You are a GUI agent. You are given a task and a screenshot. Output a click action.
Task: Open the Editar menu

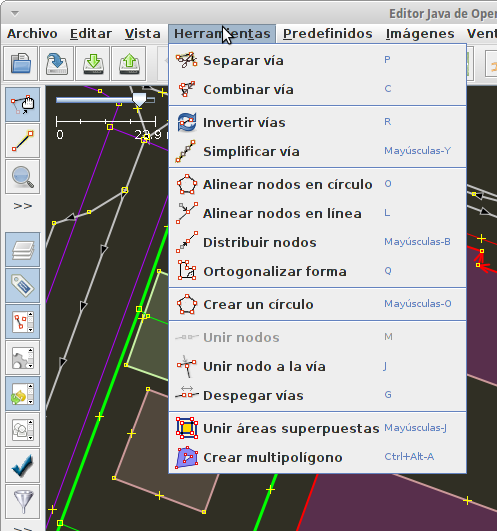click(x=91, y=34)
